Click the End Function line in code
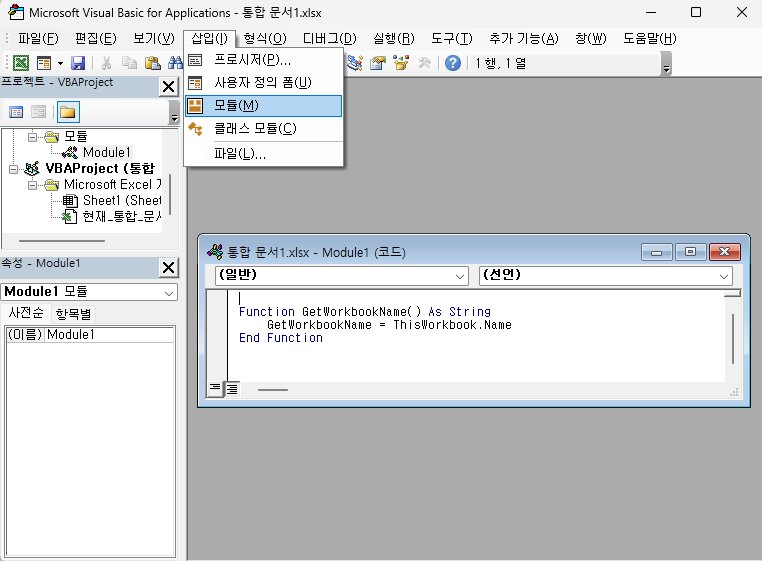 [x=281, y=338]
